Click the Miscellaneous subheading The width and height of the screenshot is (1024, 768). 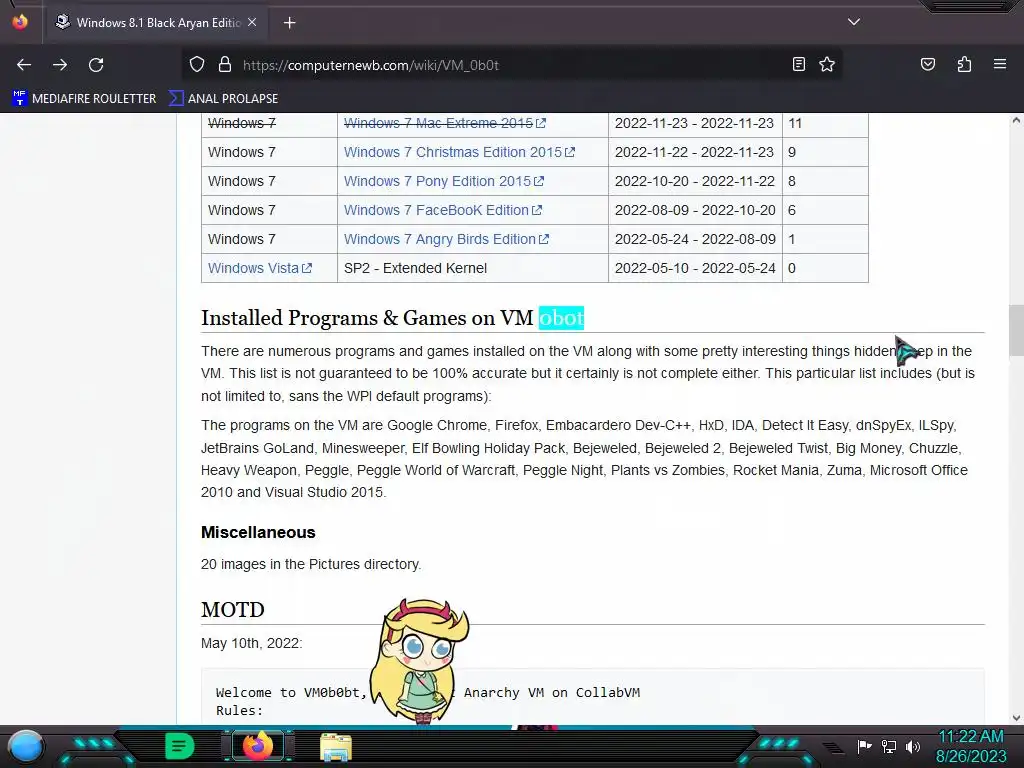tap(258, 532)
